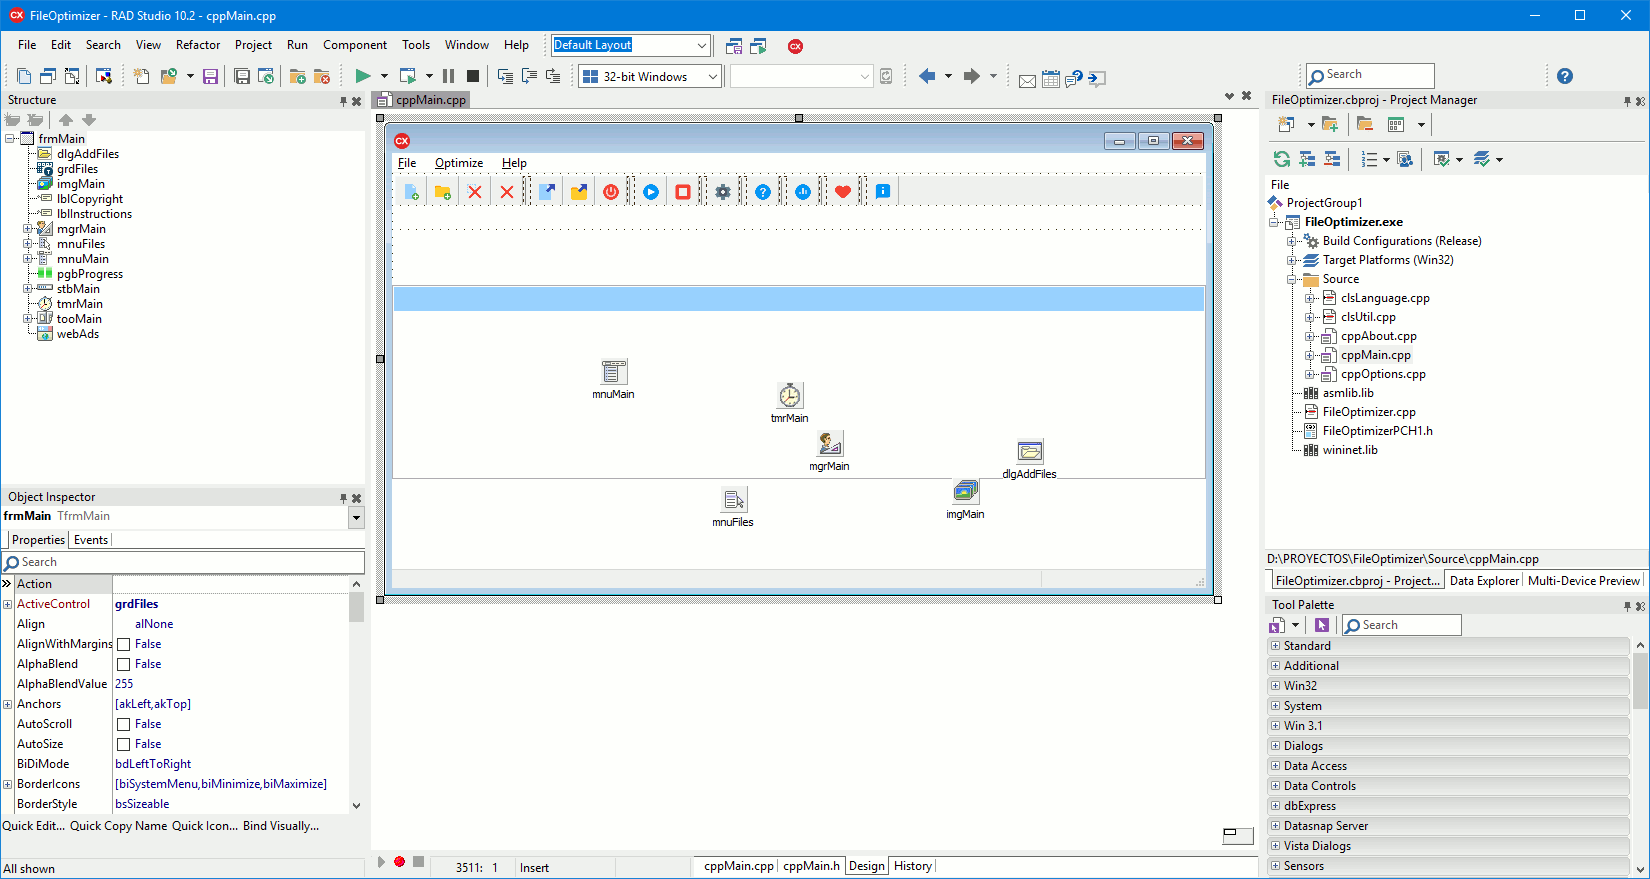Image resolution: width=1650 pixels, height=879 pixels.
Task: Click the Back navigation arrow icon
Action: click(927, 76)
